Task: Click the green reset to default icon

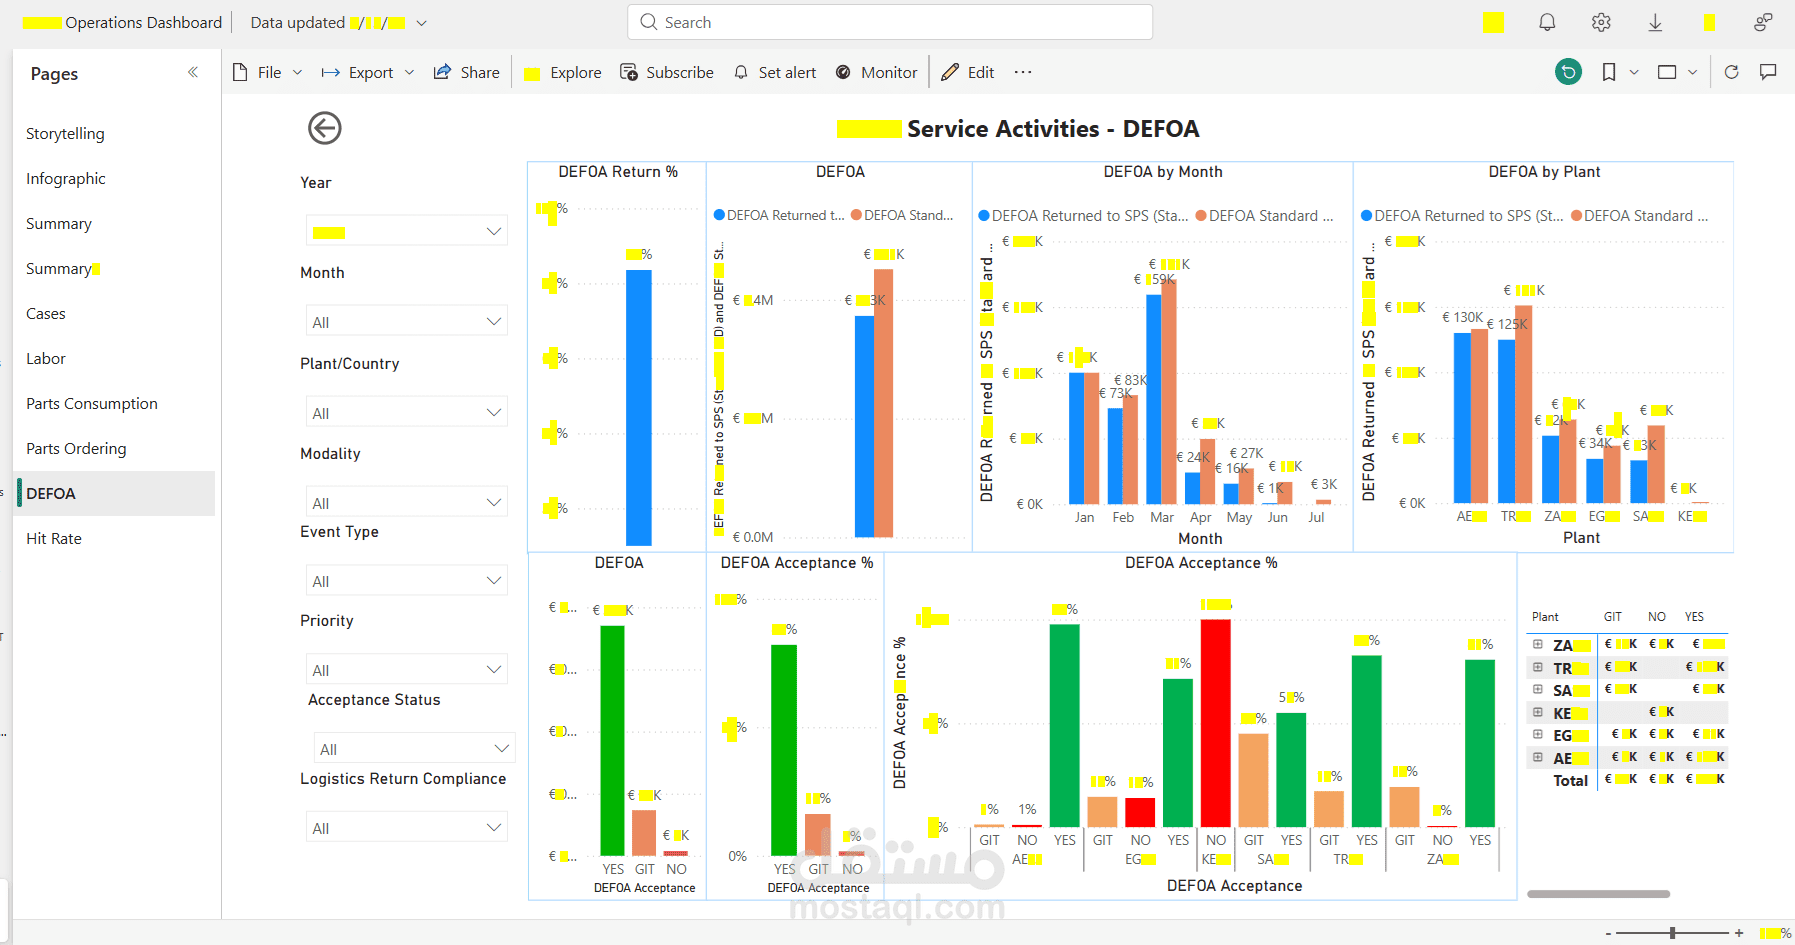Action: coord(1568,72)
